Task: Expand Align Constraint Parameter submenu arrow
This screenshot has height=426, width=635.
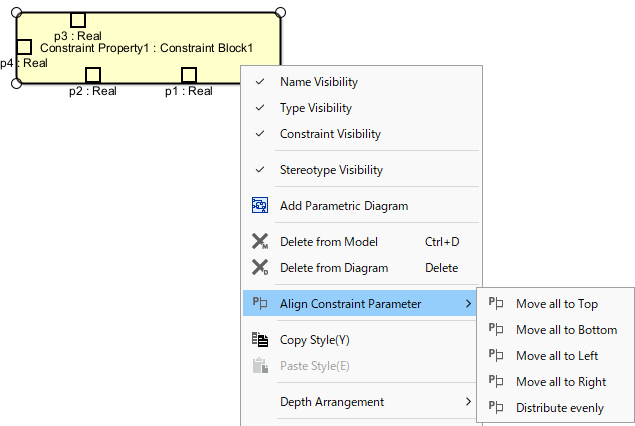Action: 468,303
